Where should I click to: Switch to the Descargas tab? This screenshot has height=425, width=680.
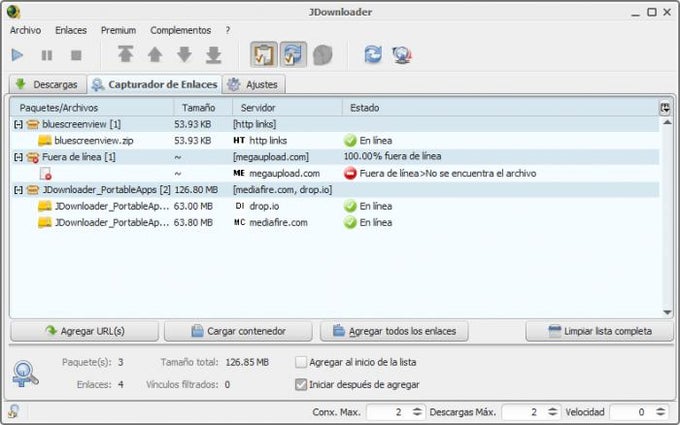(x=48, y=84)
